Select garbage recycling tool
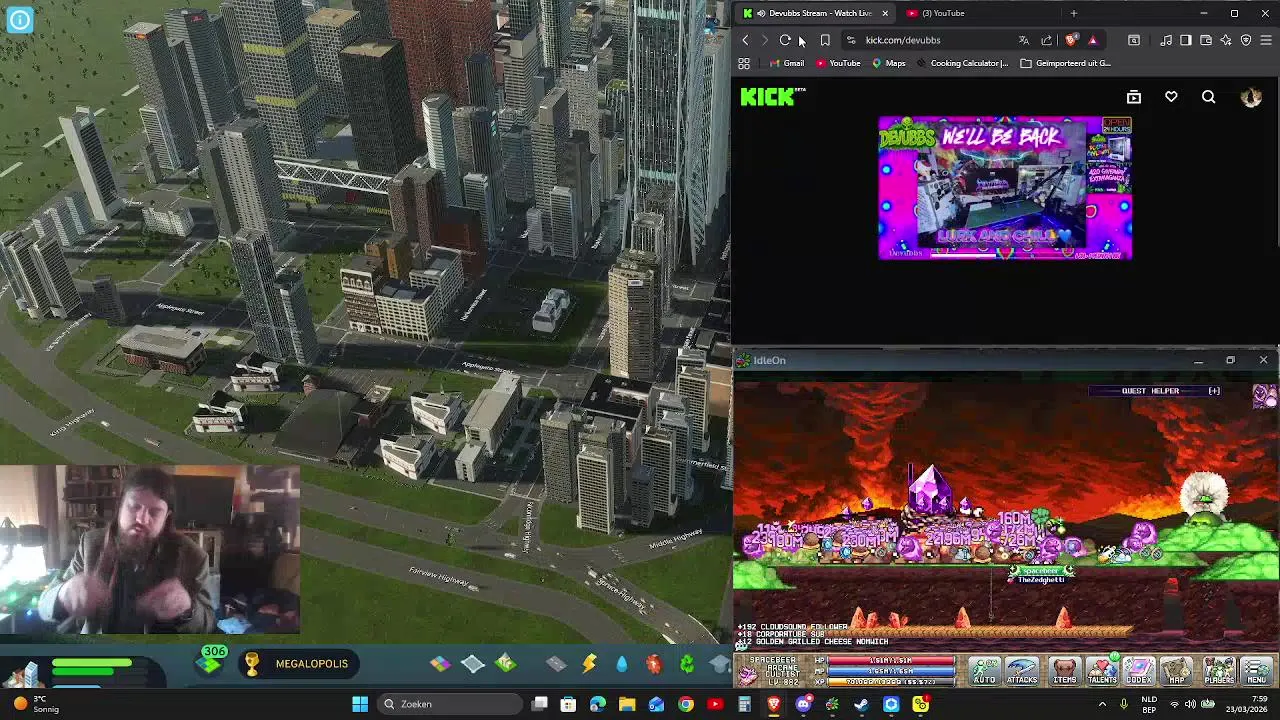Screen dimensions: 1280x720 687,663
